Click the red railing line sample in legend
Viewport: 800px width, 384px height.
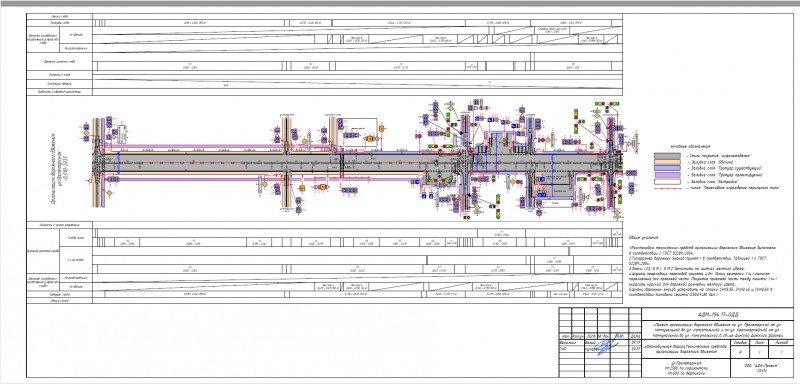coord(667,188)
